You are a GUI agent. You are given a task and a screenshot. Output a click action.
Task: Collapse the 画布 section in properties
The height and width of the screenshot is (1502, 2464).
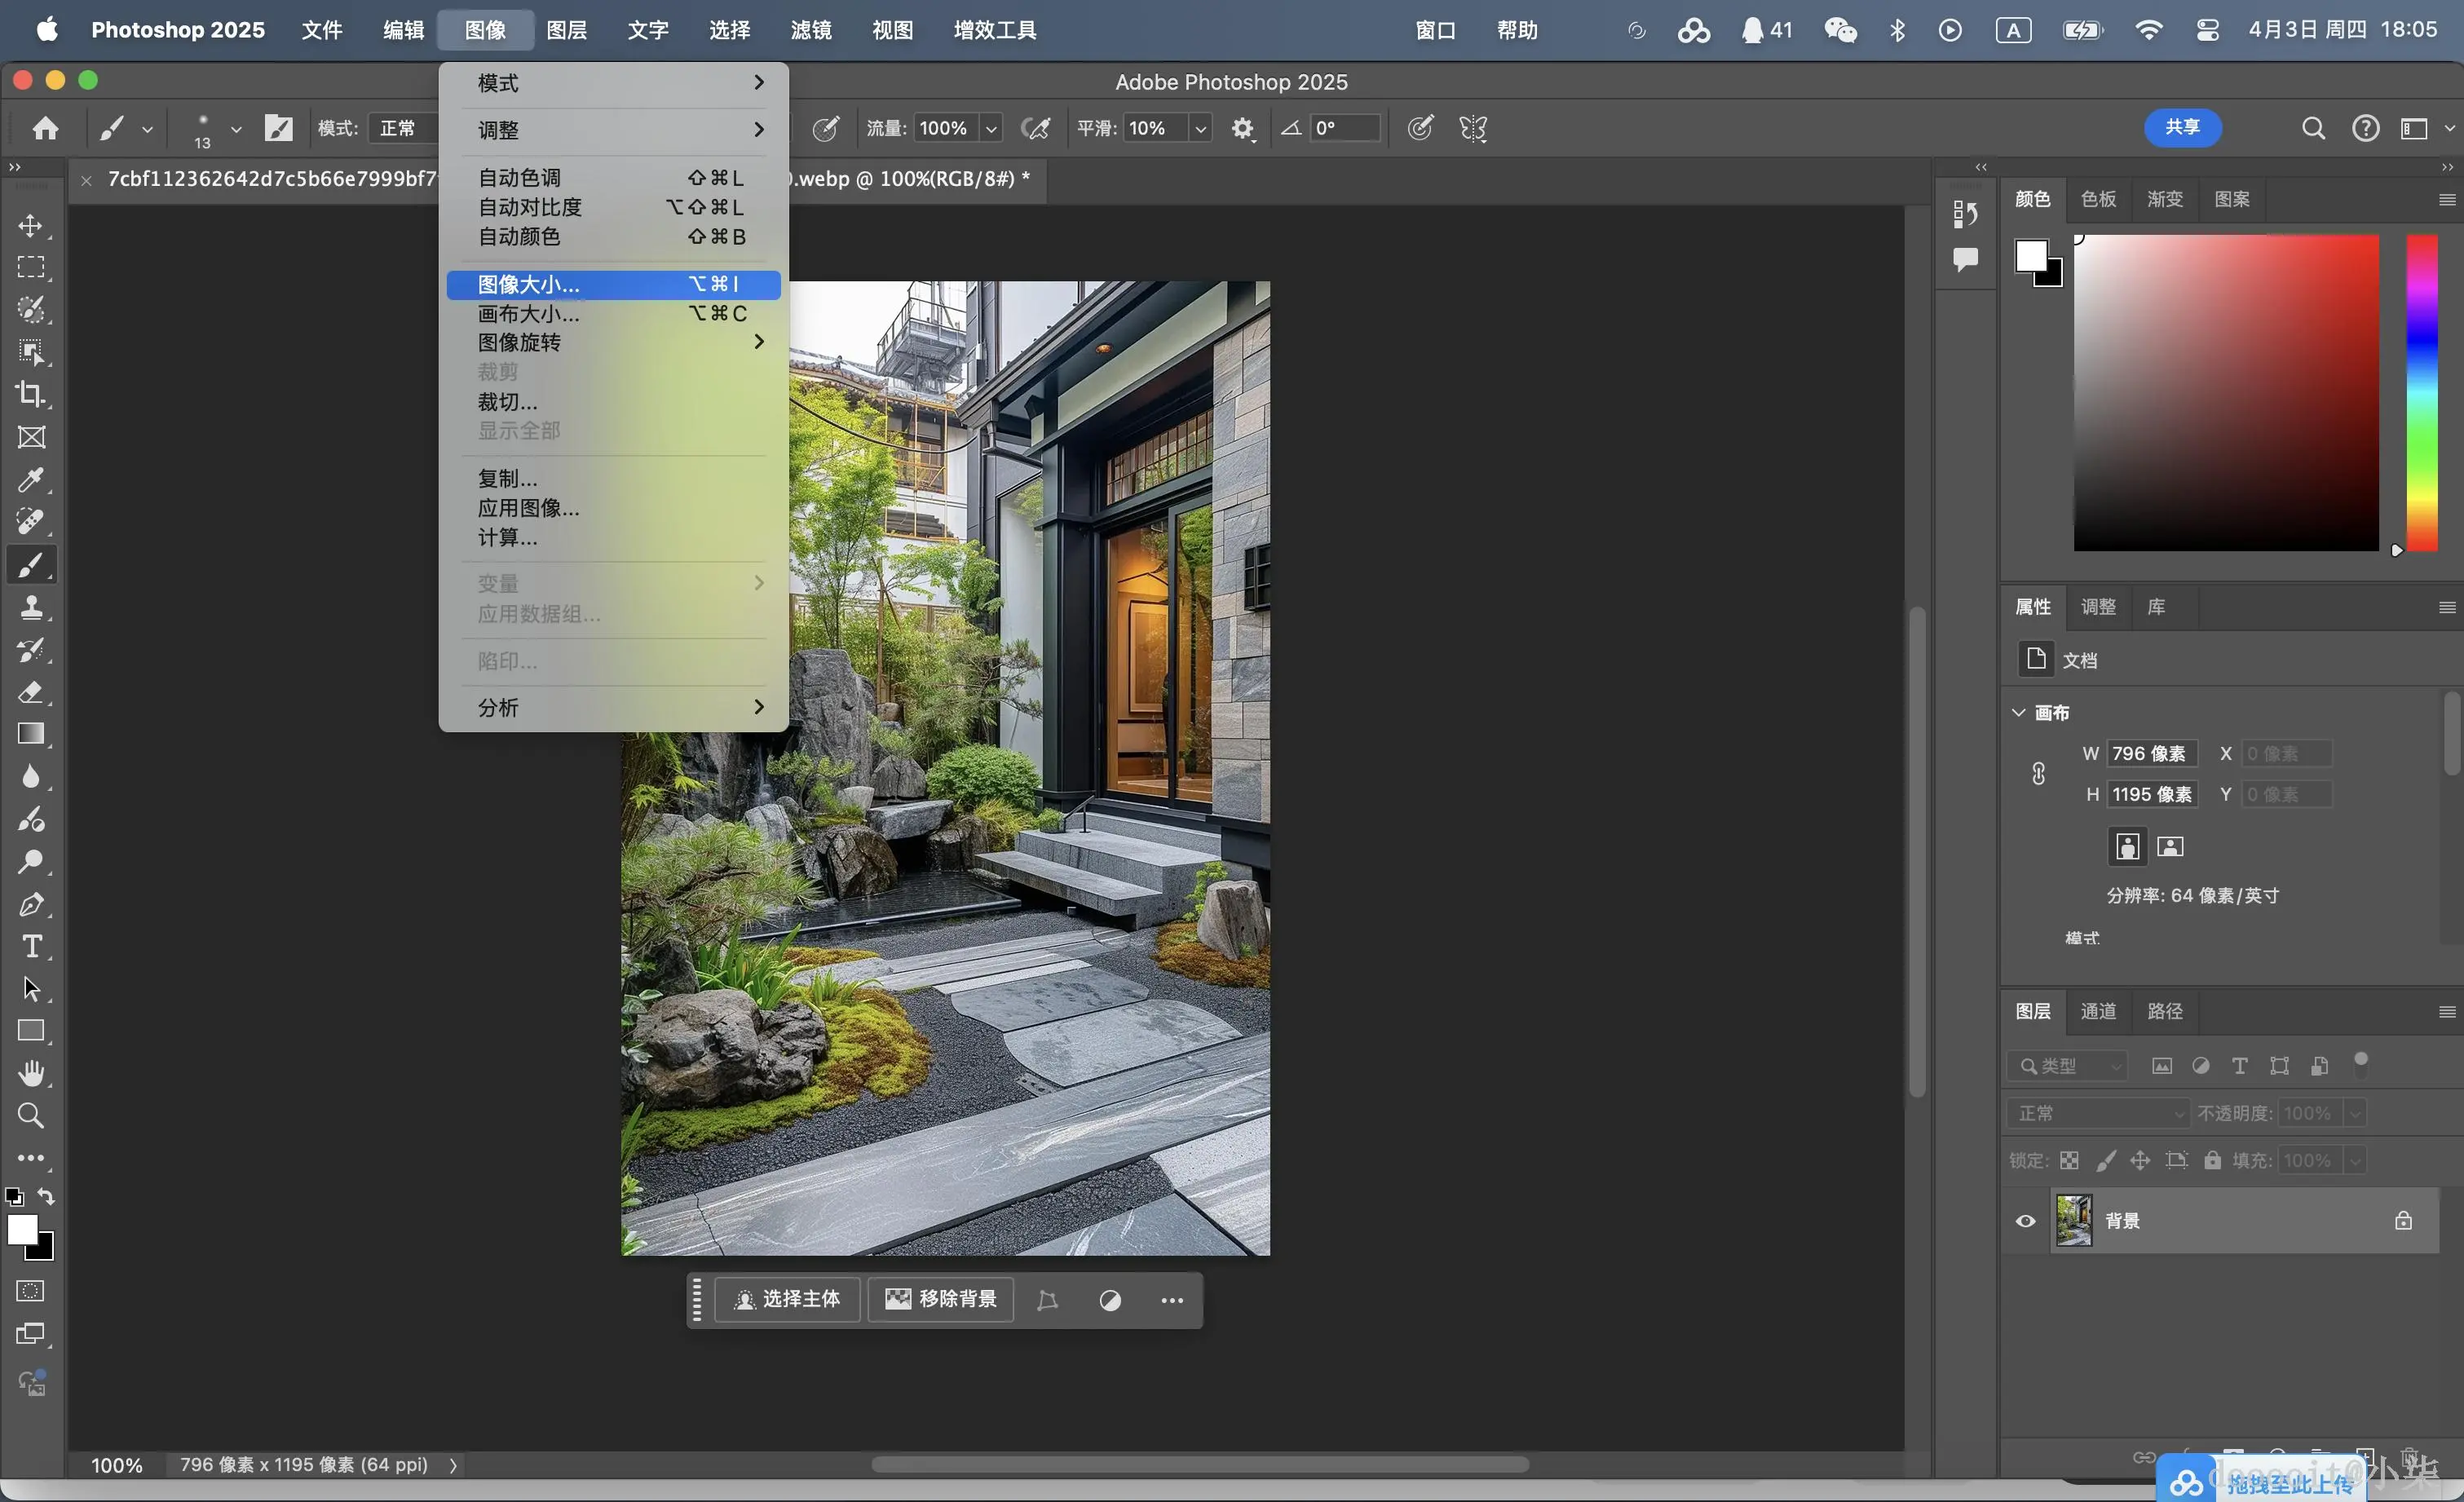coord(2019,713)
